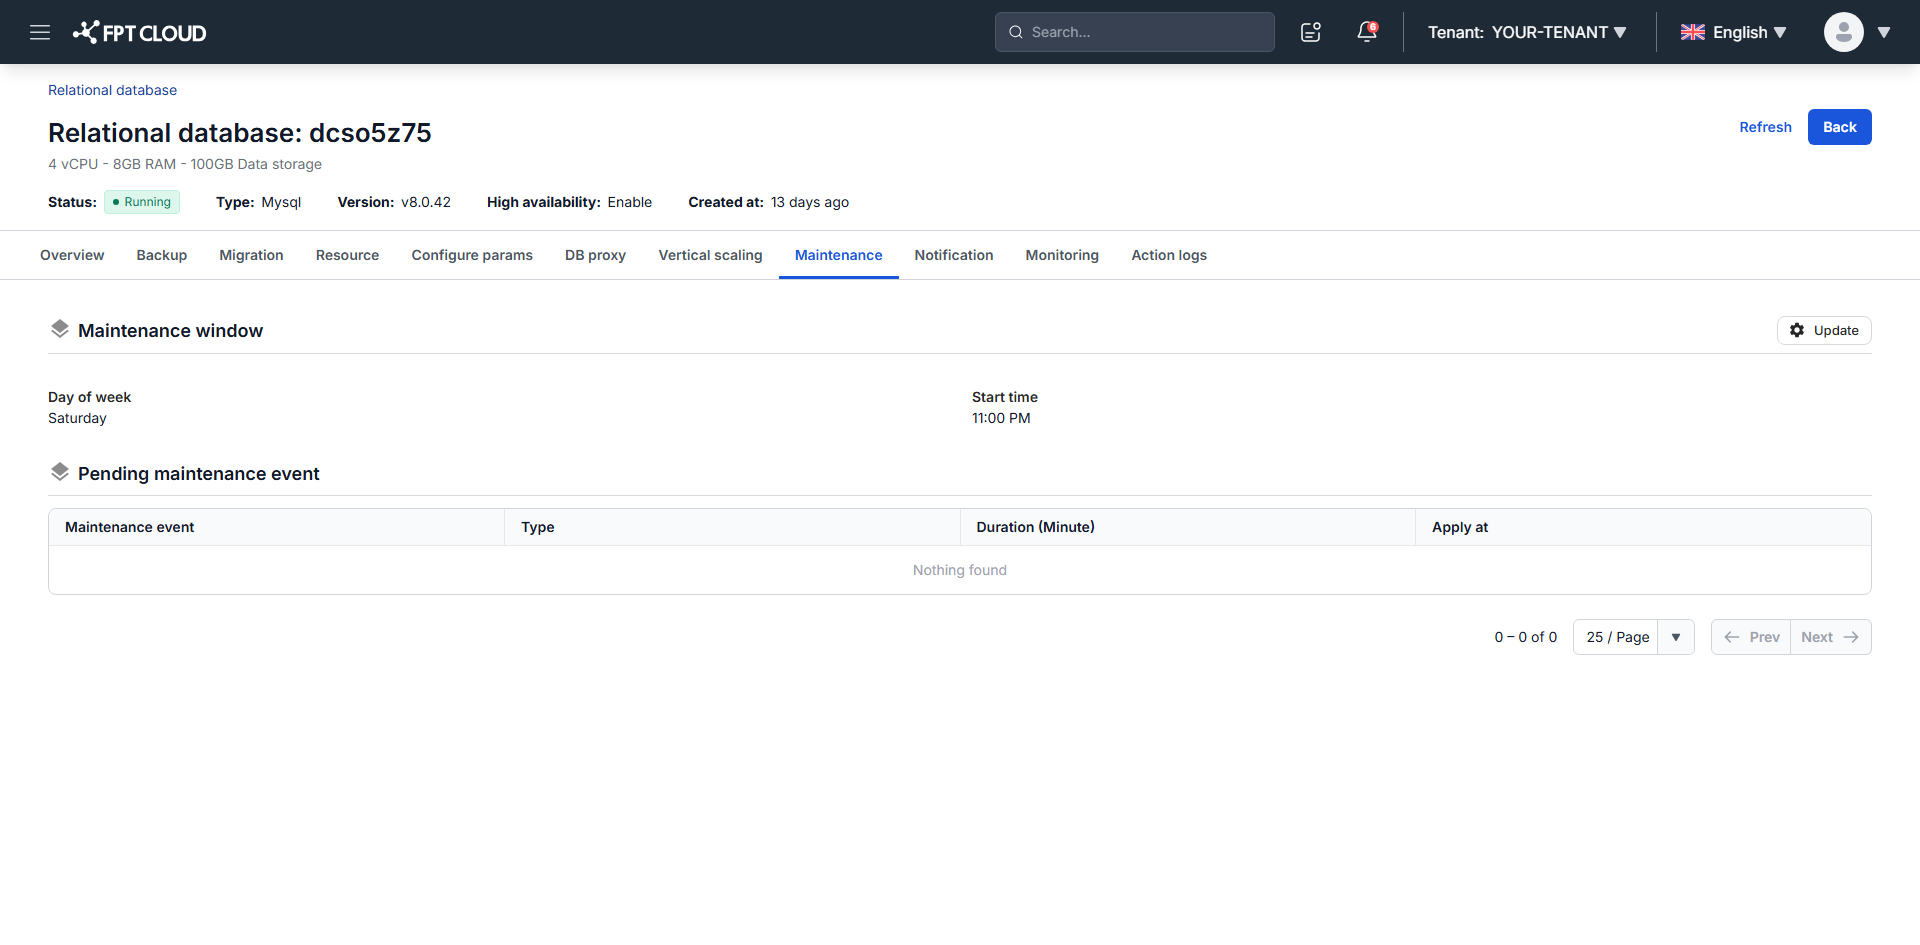
Task: Open the Resource tab
Action: 347,255
